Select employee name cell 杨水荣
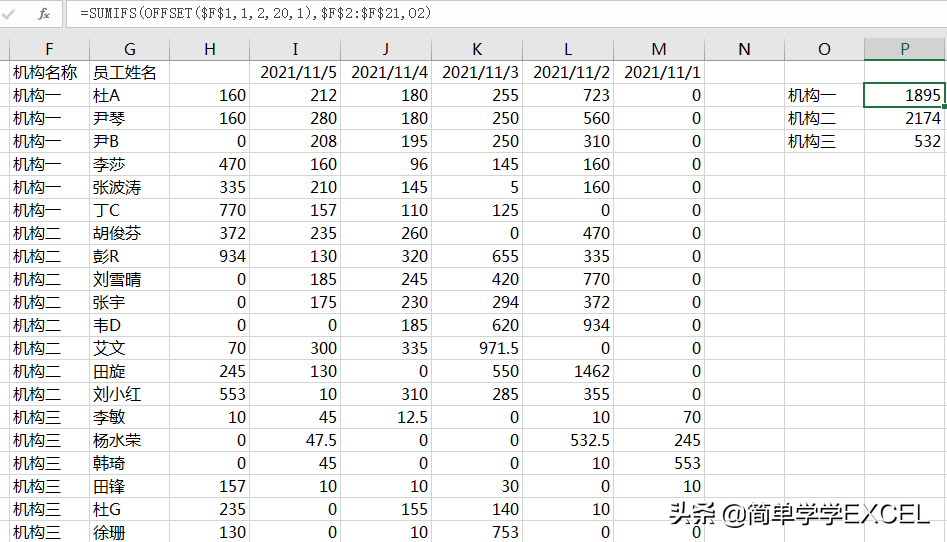Viewport: 947px width, 542px height. tap(129, 440)
